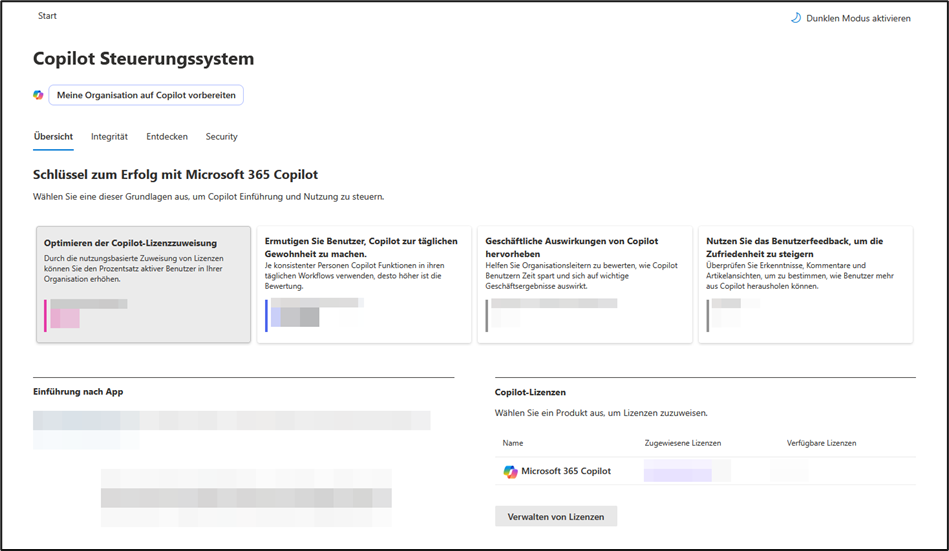Click the Name column header

tap(513, 443)
